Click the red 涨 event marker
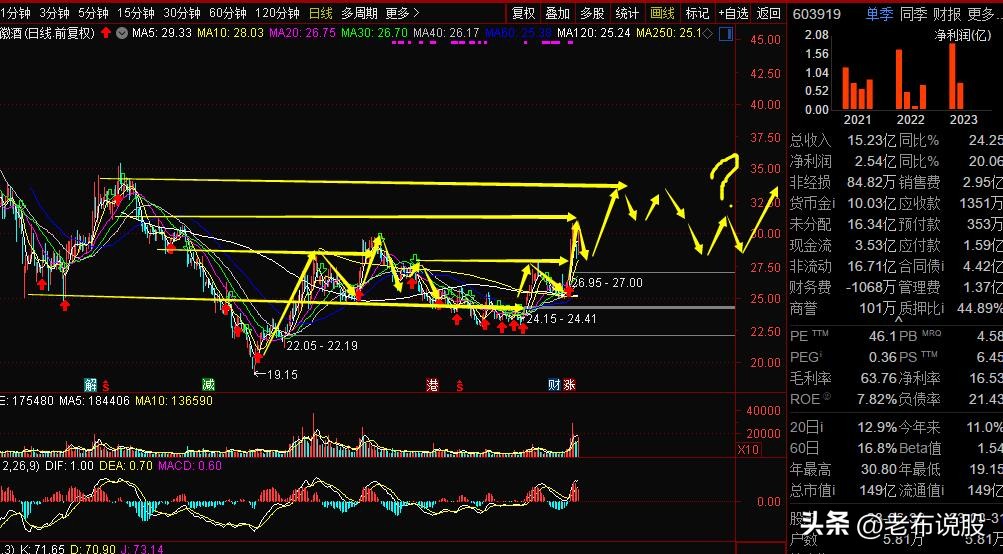This screenshot has width=1003, height=554. (x=569, y=384)
